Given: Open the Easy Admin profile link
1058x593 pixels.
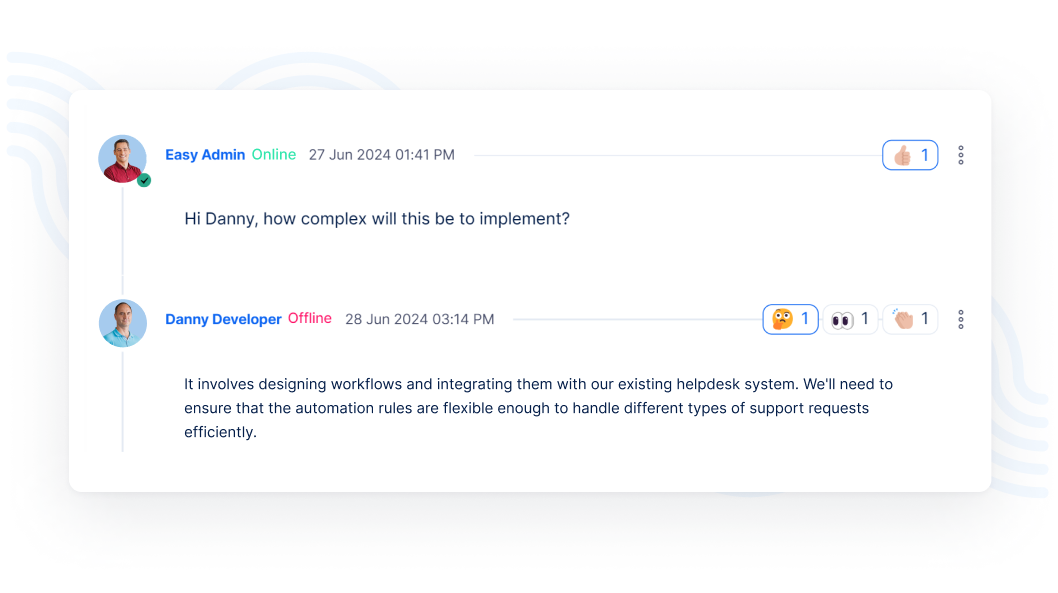Looking at the screenshot, I should pos(205,155).
